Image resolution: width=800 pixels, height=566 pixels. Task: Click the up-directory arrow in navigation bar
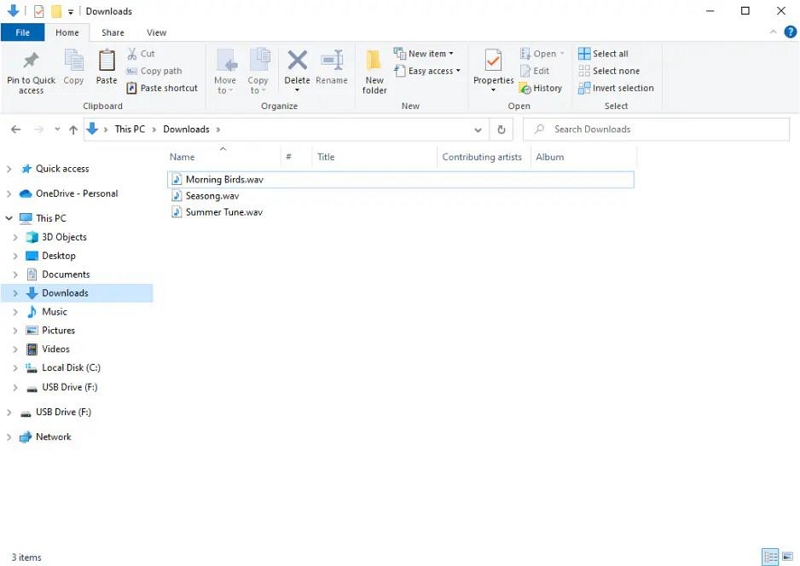[73, 129]
